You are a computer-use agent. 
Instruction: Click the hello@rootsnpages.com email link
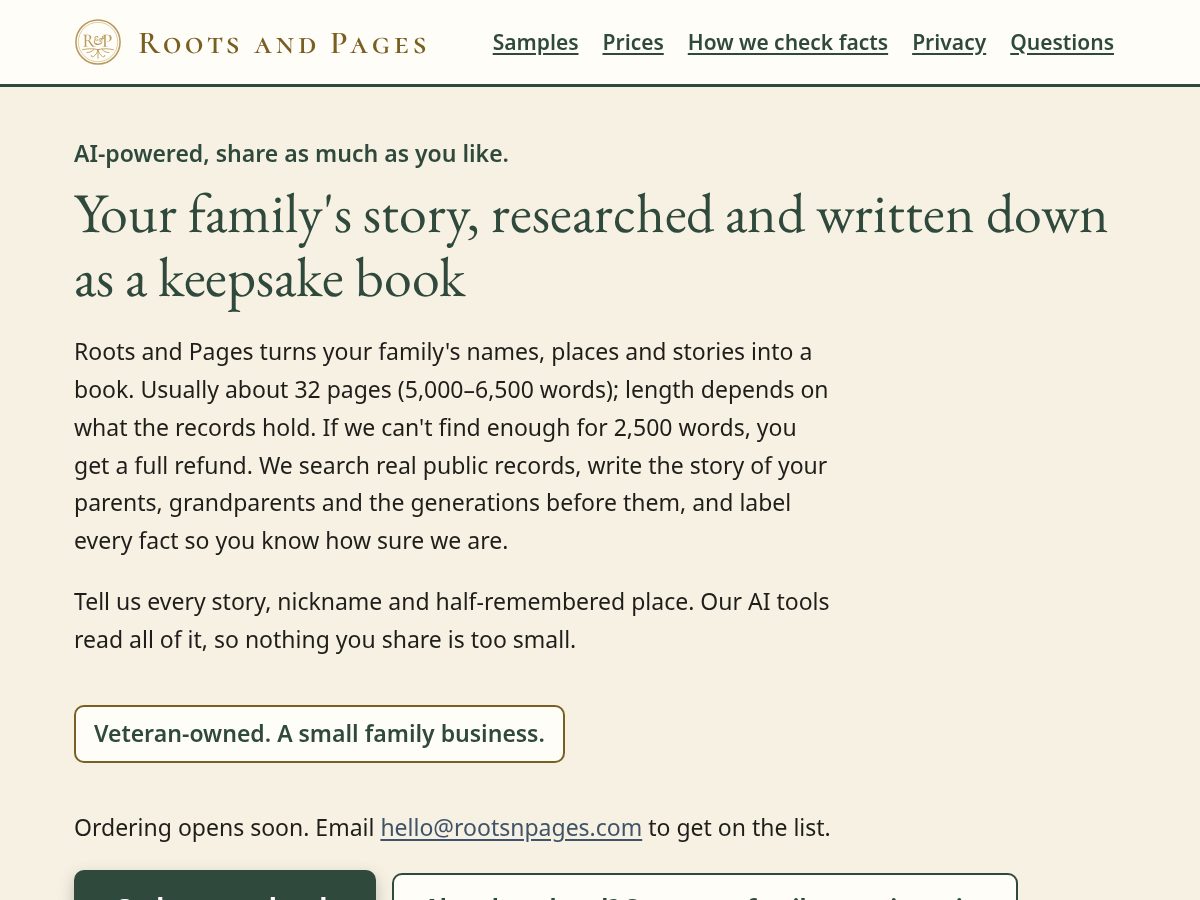511,828
